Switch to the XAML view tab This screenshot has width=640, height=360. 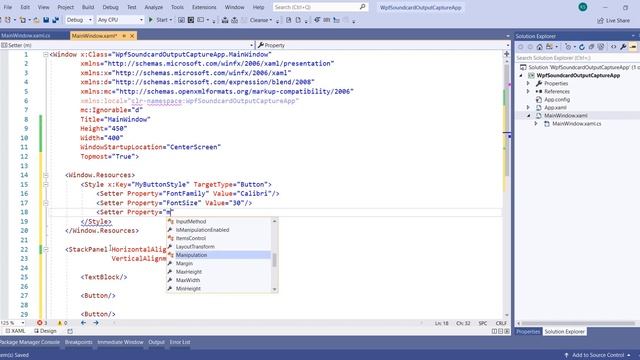15,331
